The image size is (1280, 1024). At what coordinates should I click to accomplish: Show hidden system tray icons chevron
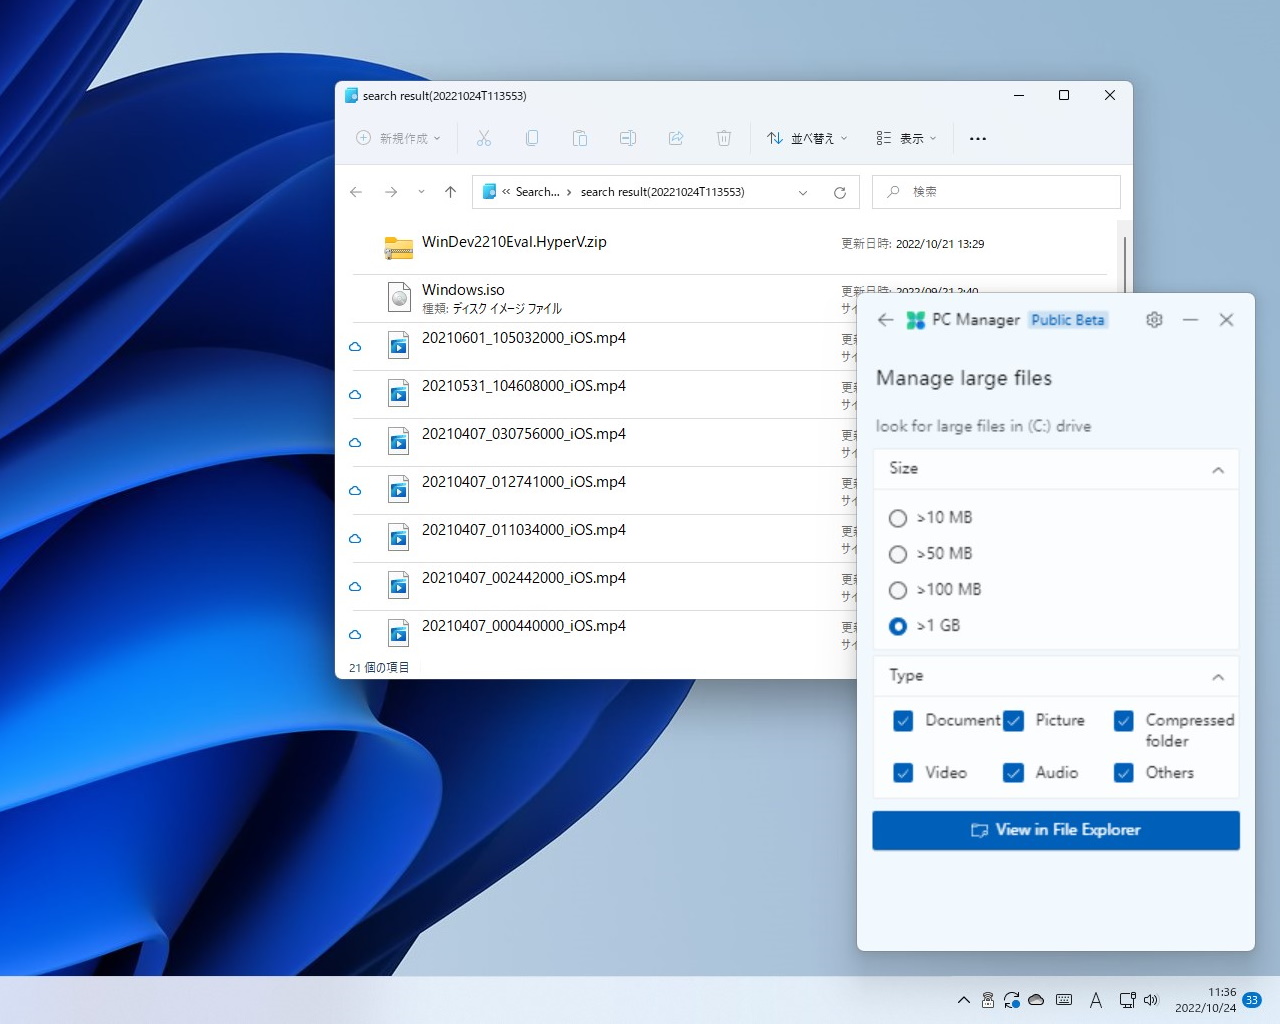tap(963, 1000)
